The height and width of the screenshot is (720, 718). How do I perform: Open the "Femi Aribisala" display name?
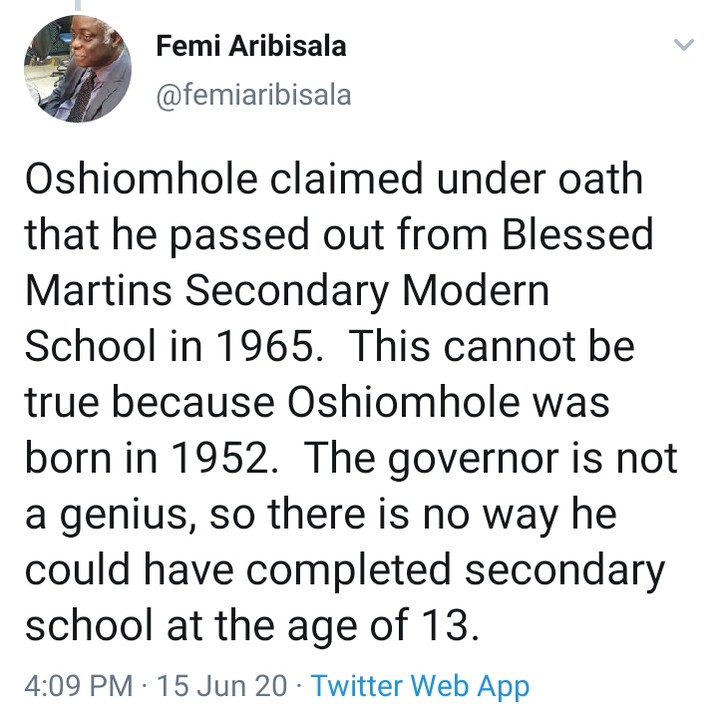tap(250, 47)
